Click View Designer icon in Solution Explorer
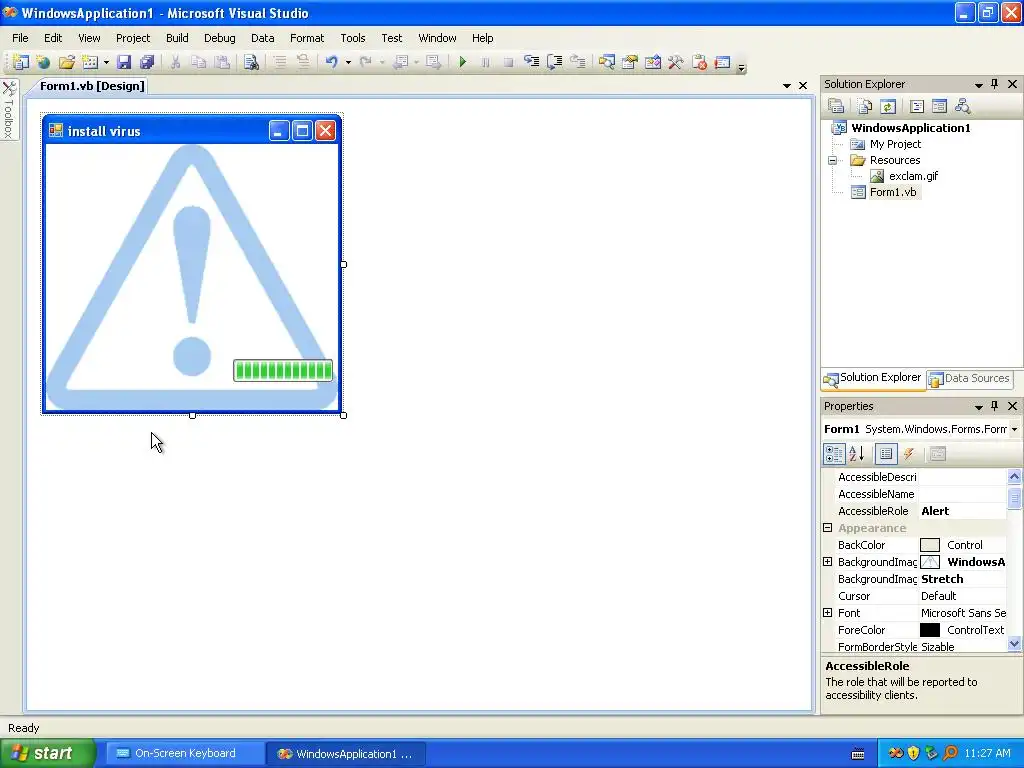Image resolution: width=1024 pixels, height=768 pixels. coord(939,106)
